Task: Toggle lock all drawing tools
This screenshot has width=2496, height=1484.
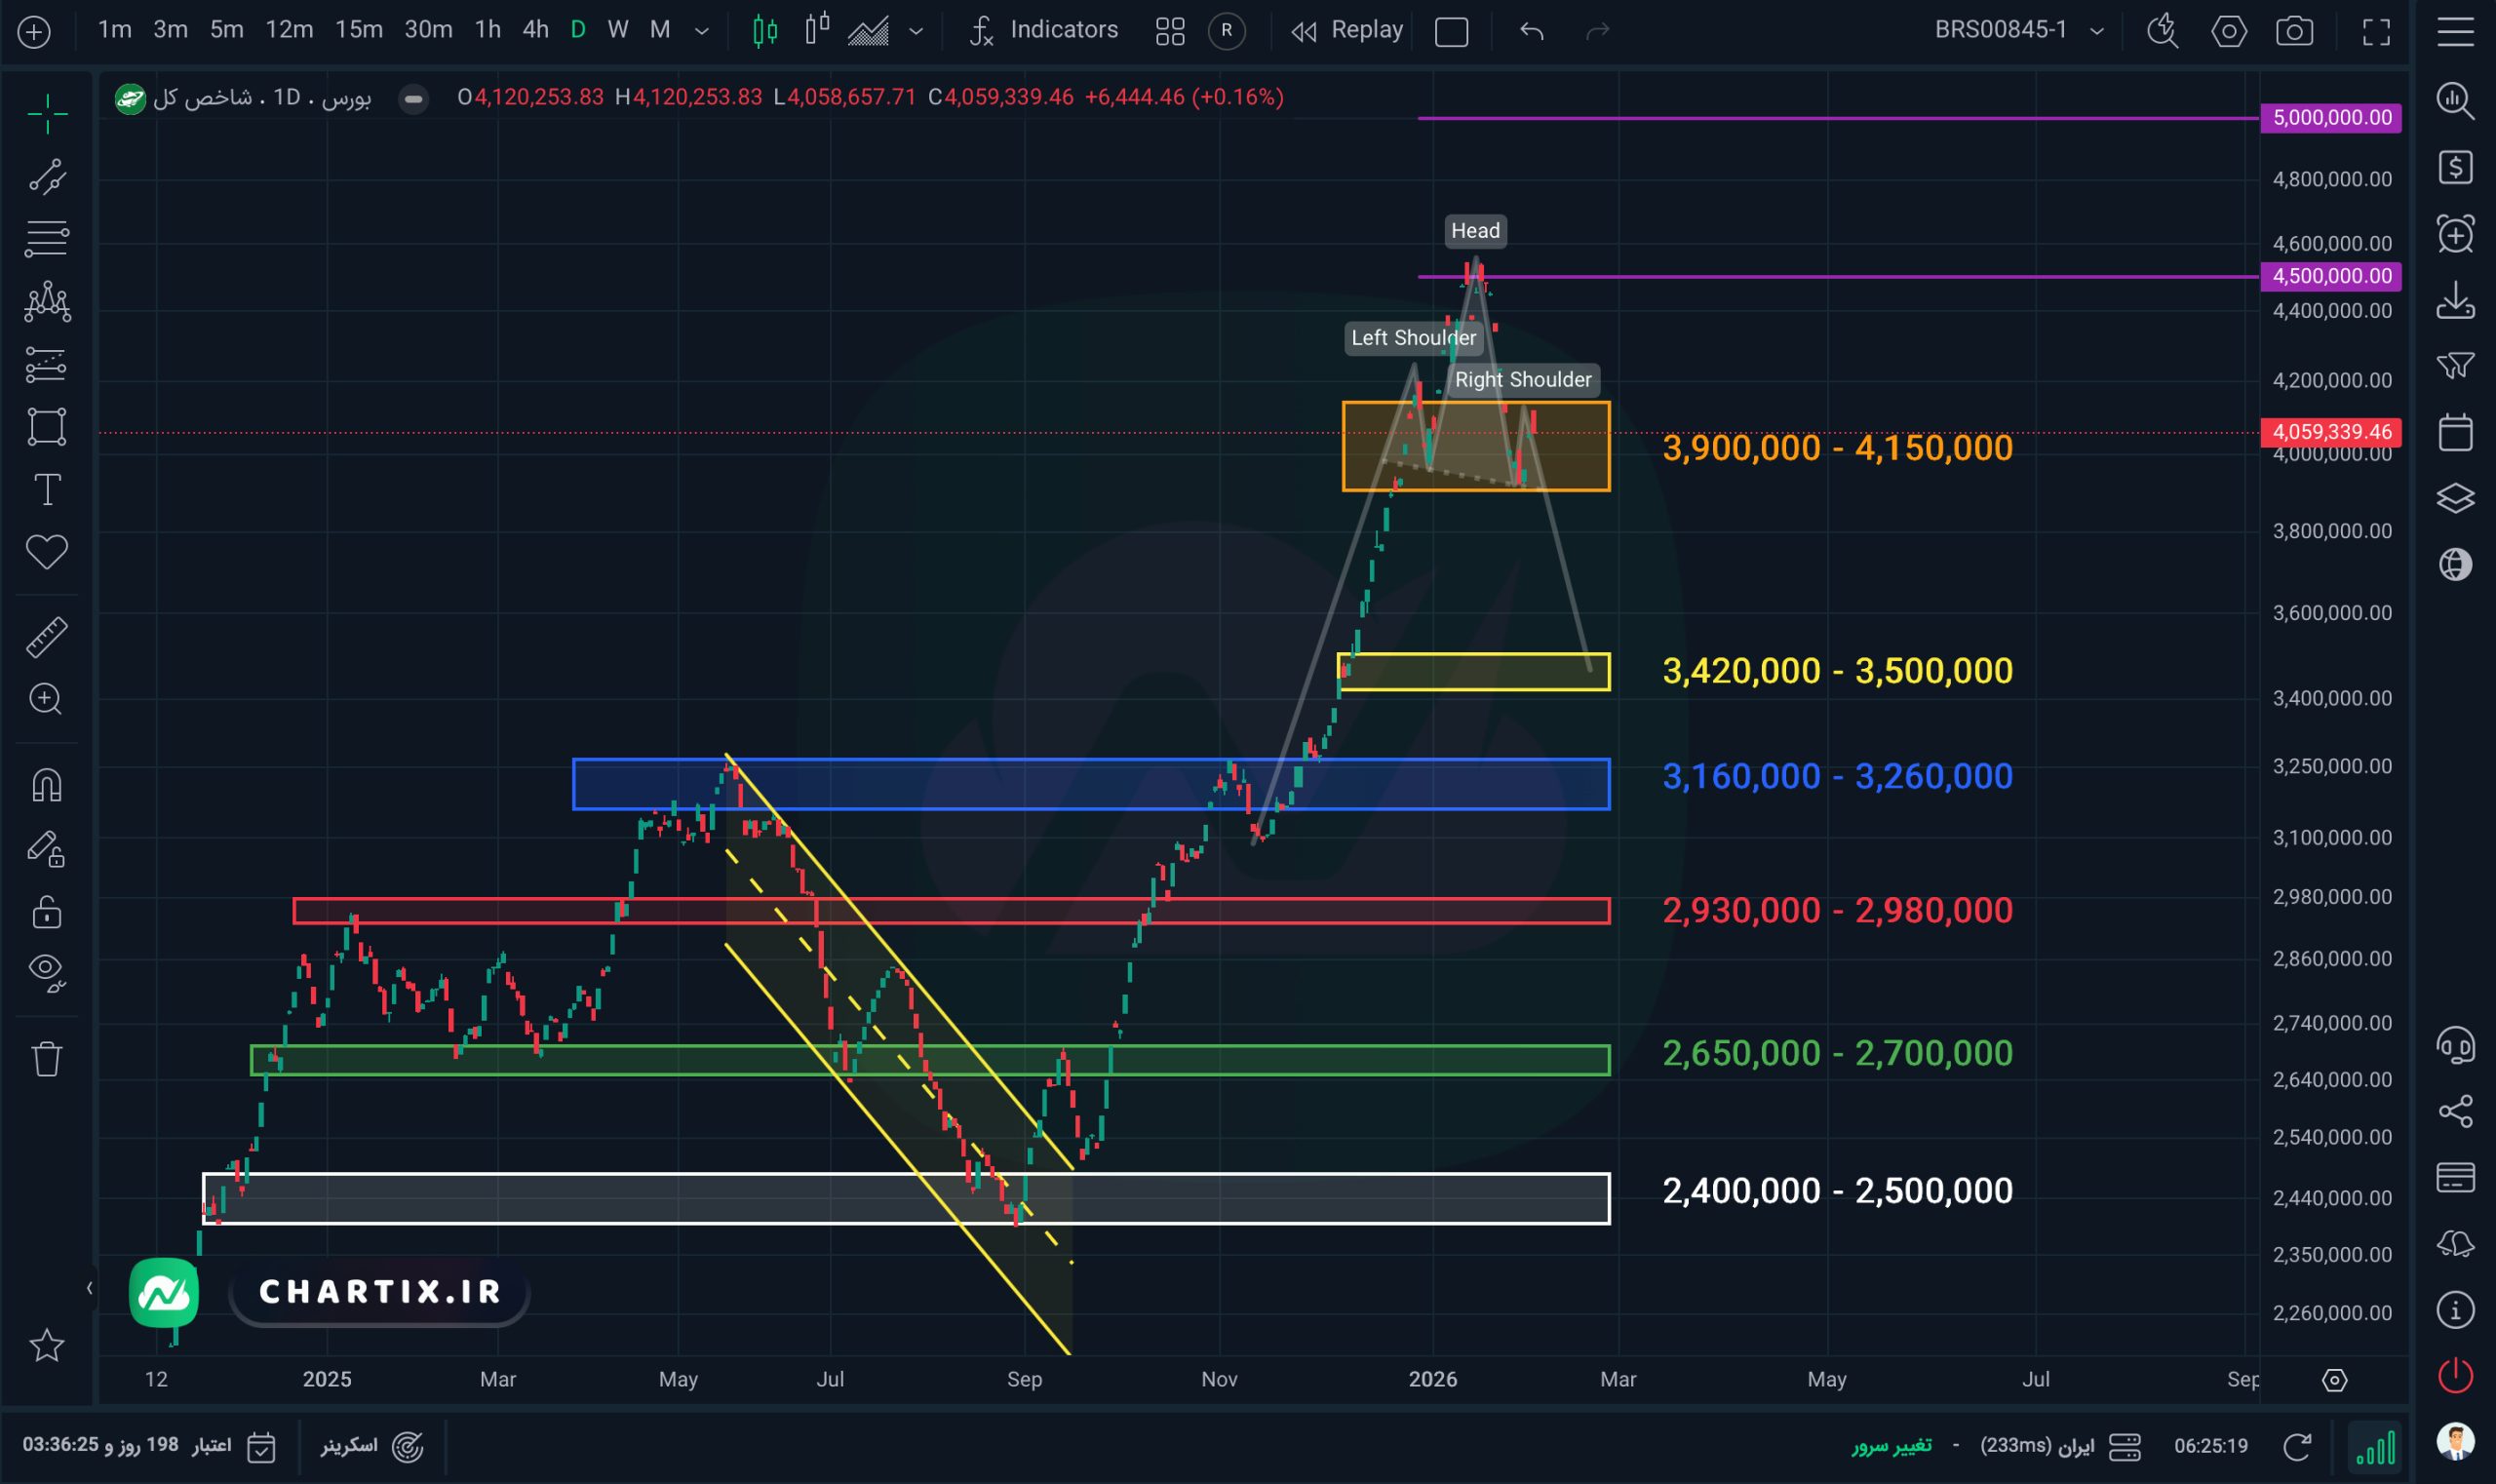Action: [x=46, y=912]
